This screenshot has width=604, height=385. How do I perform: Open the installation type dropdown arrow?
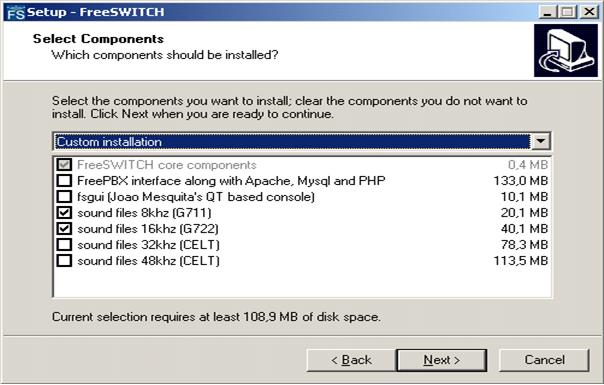[x=540, y=141]
